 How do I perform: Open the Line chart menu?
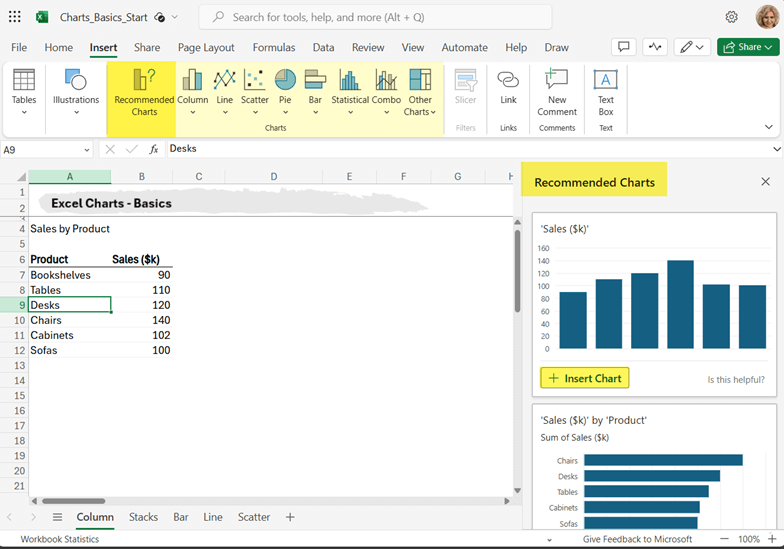[x=224, y=92]
